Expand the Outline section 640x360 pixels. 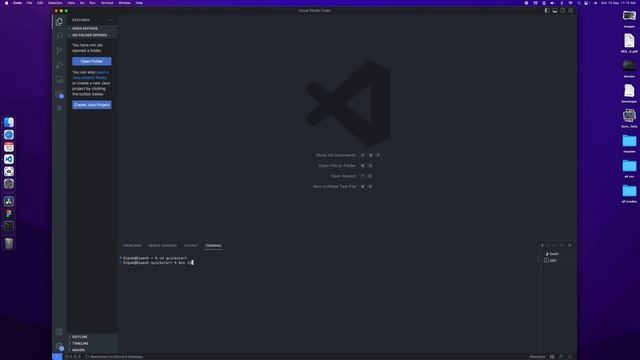[92, 337]
